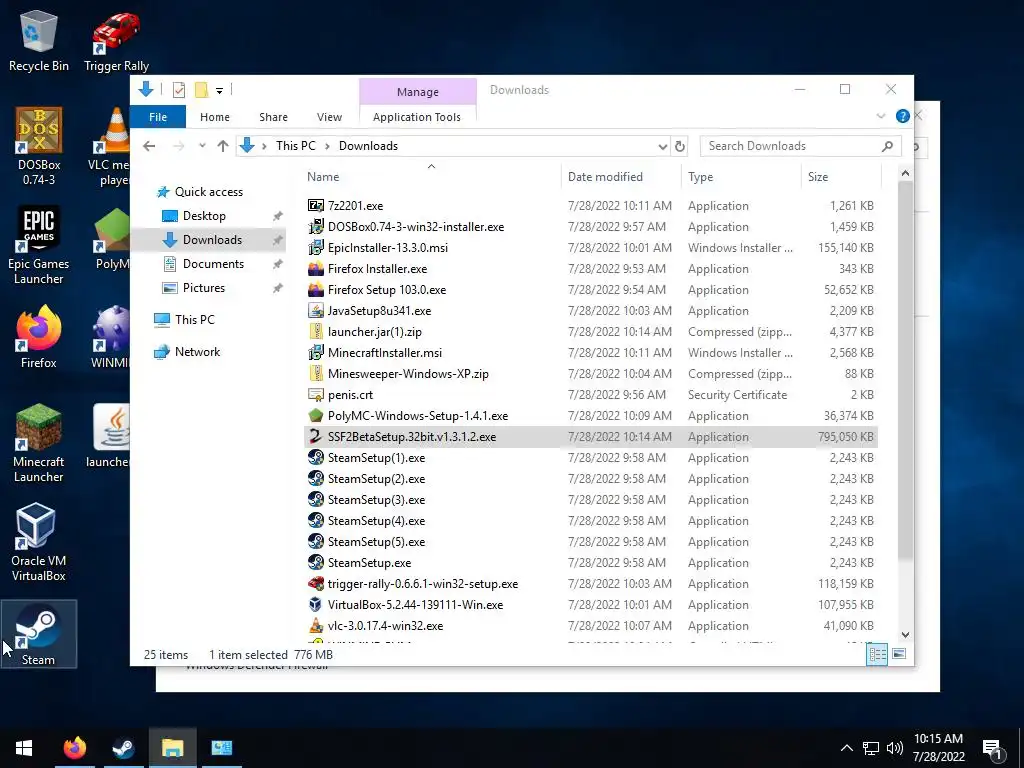Open the Share ribbon tab

[273, 117]
